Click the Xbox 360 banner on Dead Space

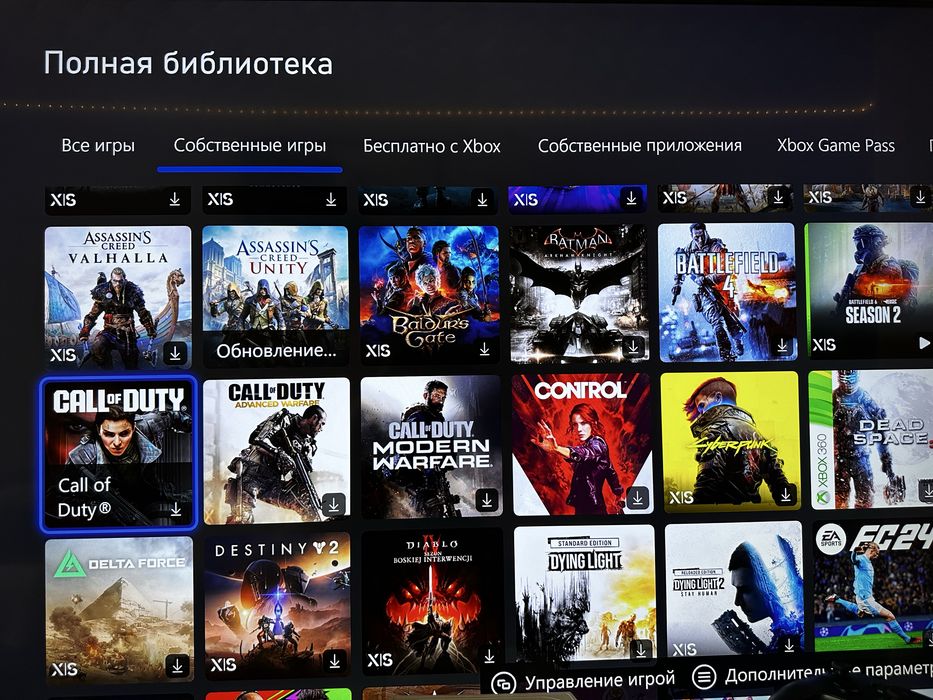[x=821, y=440]
